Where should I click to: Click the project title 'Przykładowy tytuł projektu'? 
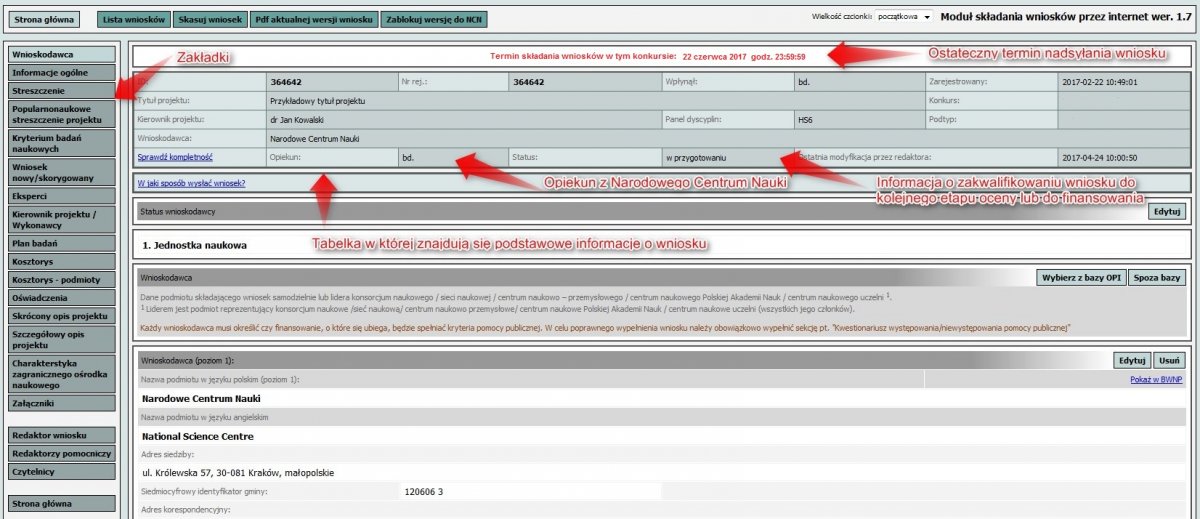pos(318,101)
